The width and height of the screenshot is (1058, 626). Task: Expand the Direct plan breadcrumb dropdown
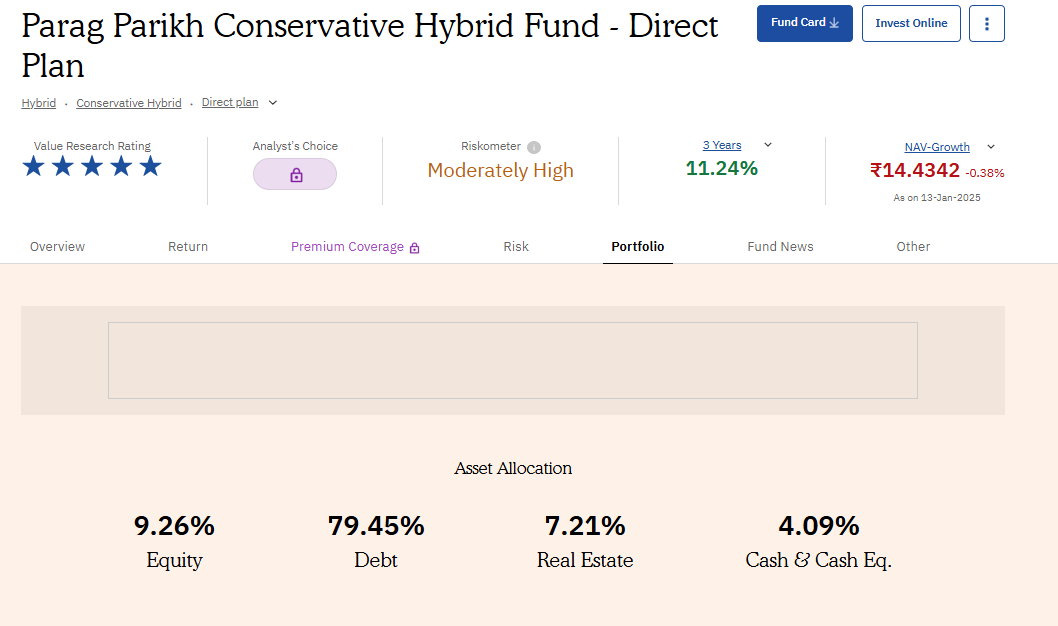272,101
